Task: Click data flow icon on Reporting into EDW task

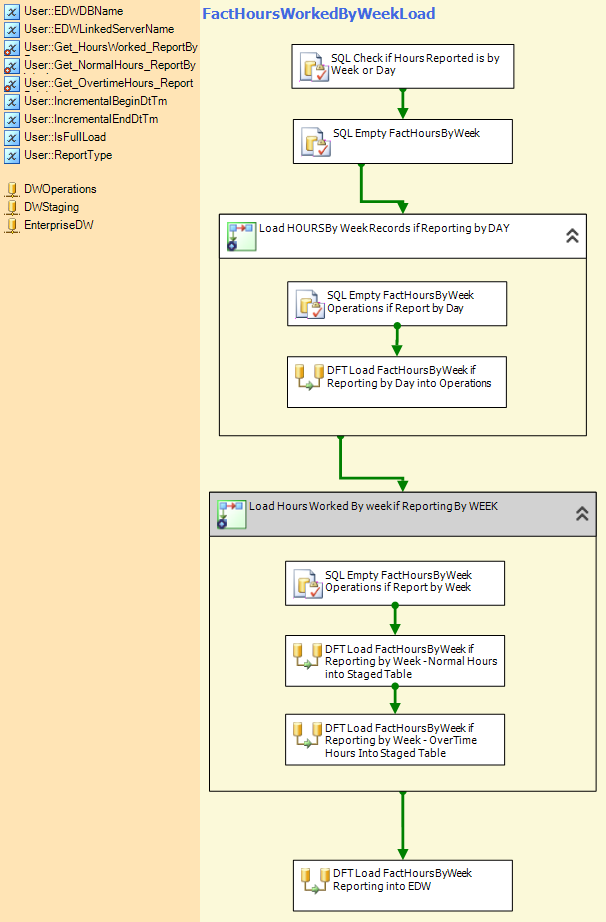Action: pos(316,880)
